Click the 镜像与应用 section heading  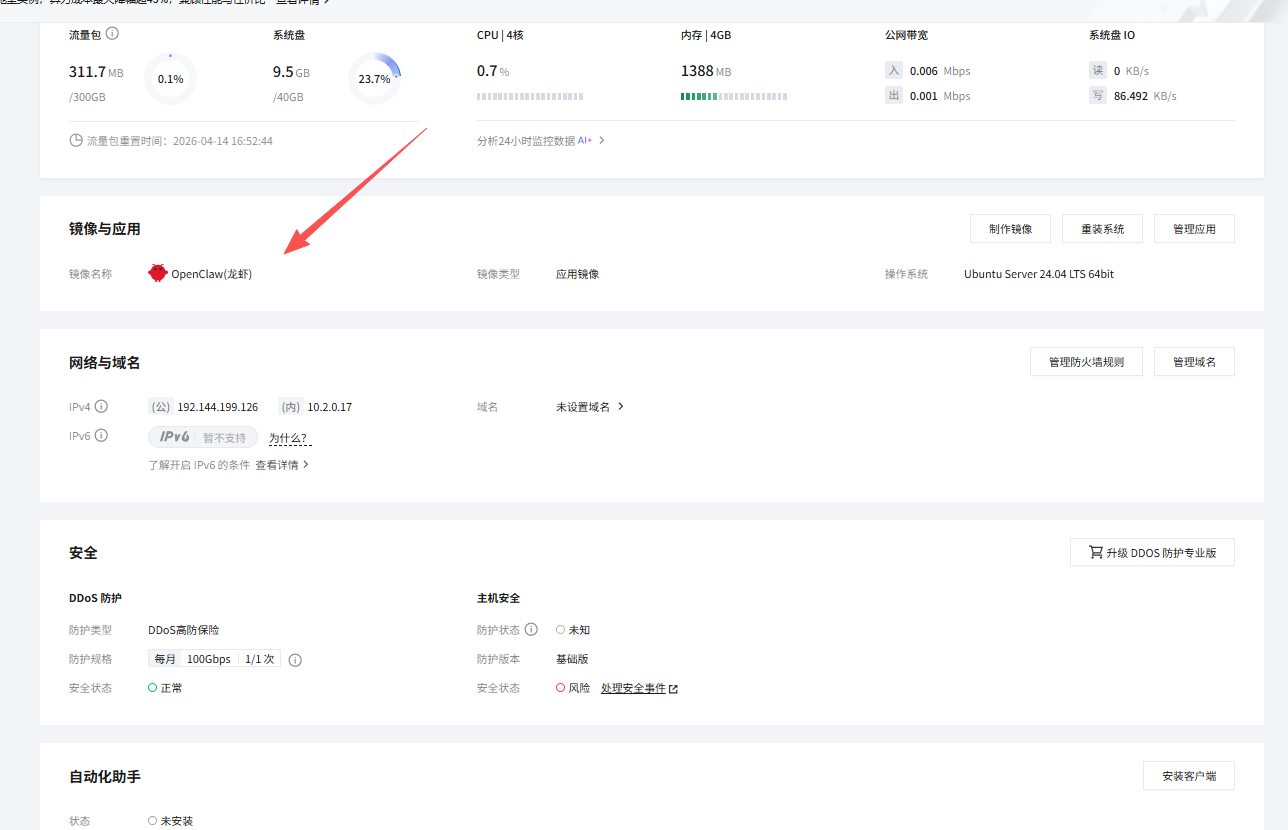pos(105,229)
